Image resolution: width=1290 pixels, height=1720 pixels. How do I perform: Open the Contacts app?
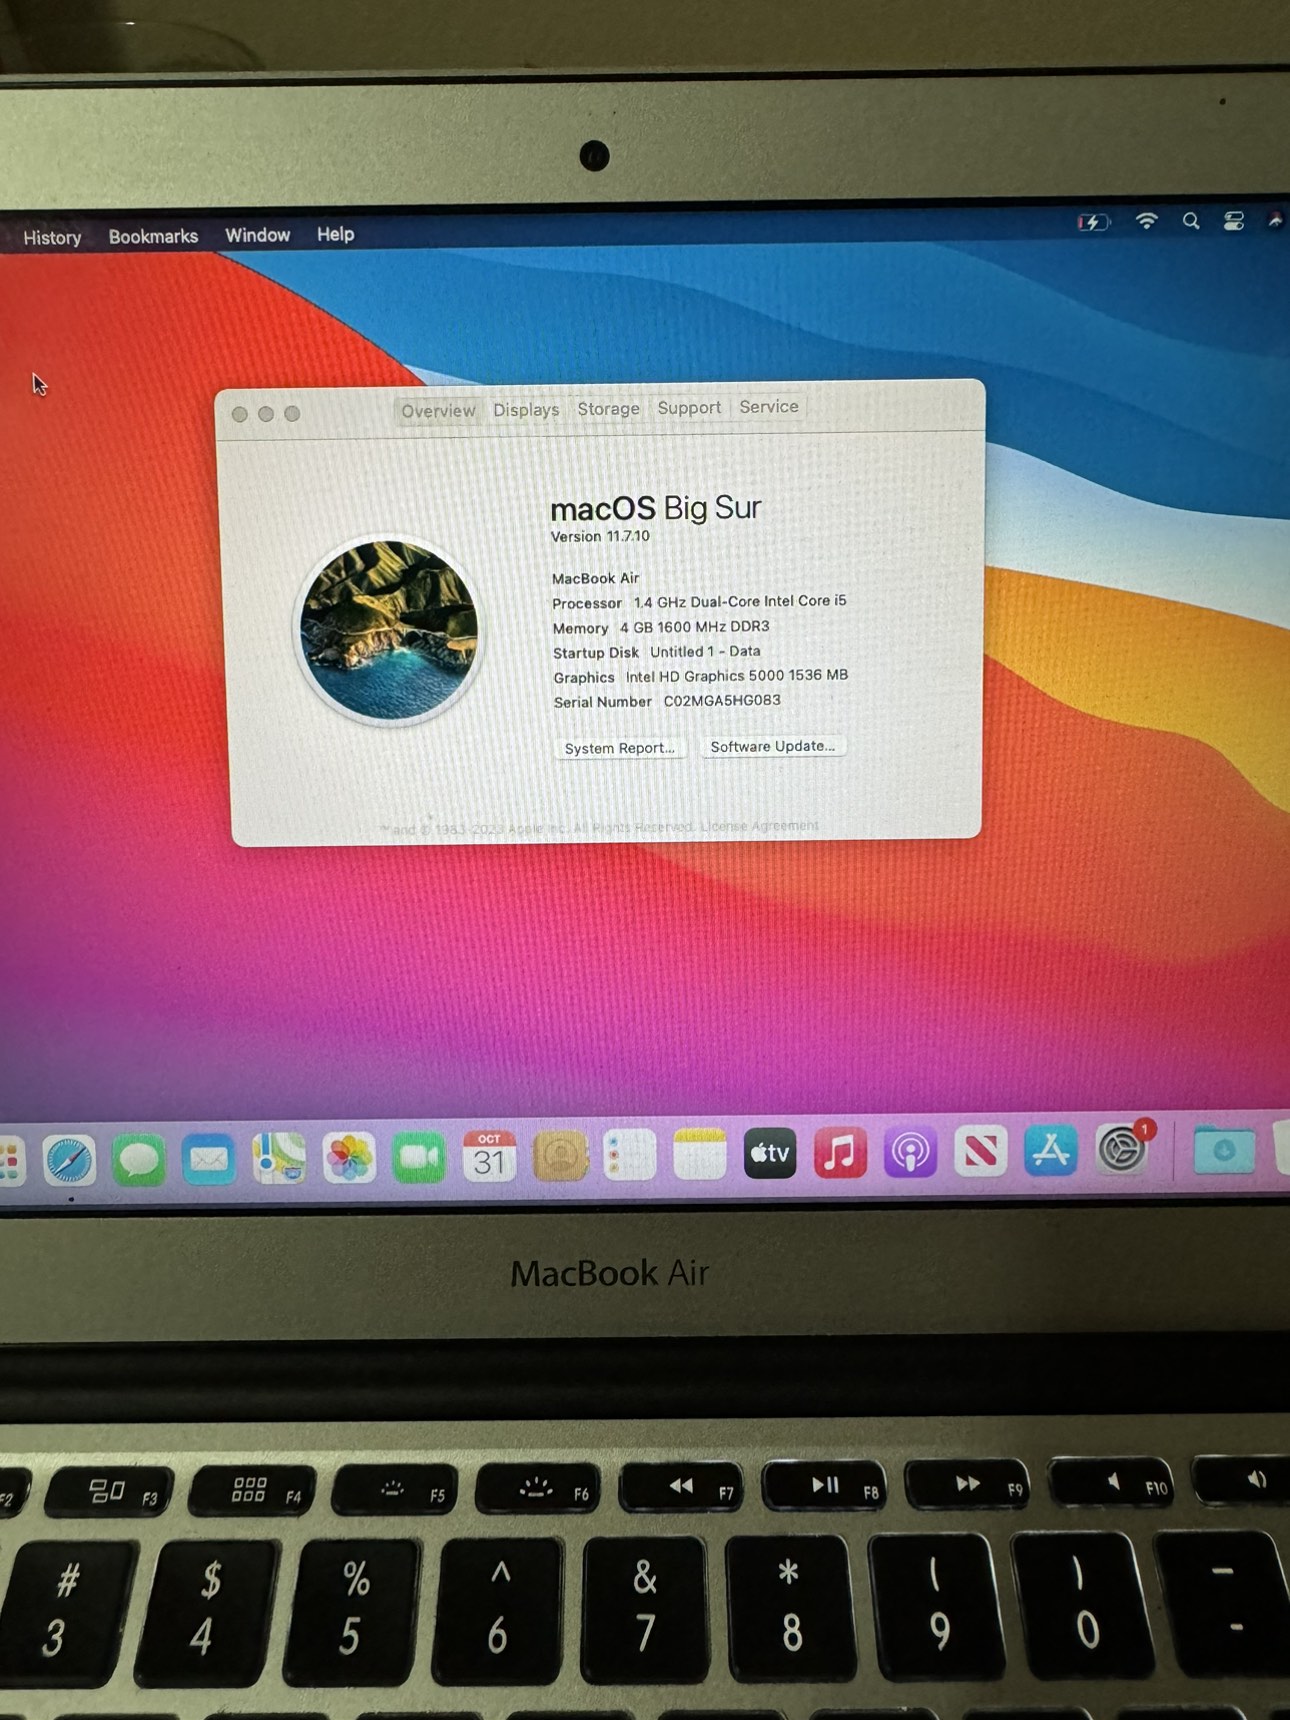click(560, 1155)
